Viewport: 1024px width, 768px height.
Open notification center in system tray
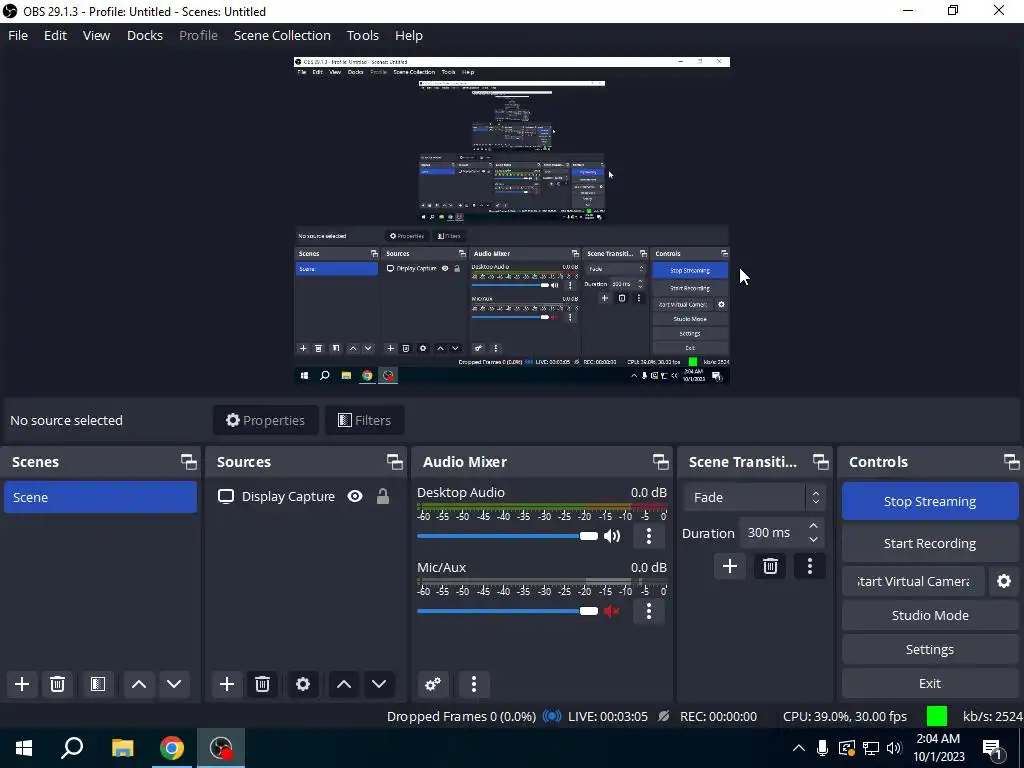[x=993, y=748]
